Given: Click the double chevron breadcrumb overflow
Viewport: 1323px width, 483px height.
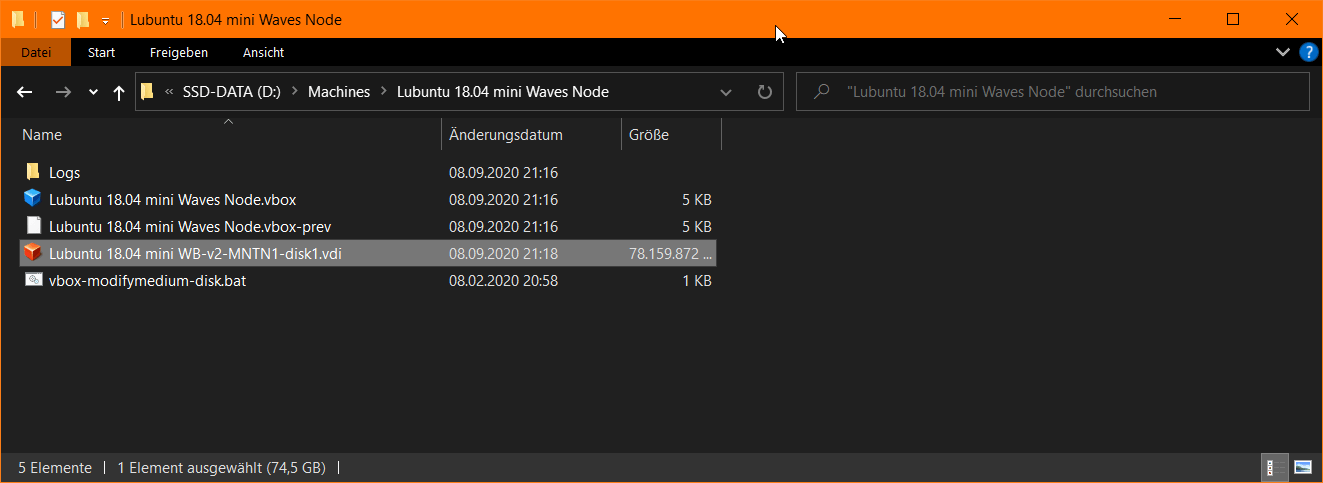Looking at the screenshot, I should click(x=170, y=92).
